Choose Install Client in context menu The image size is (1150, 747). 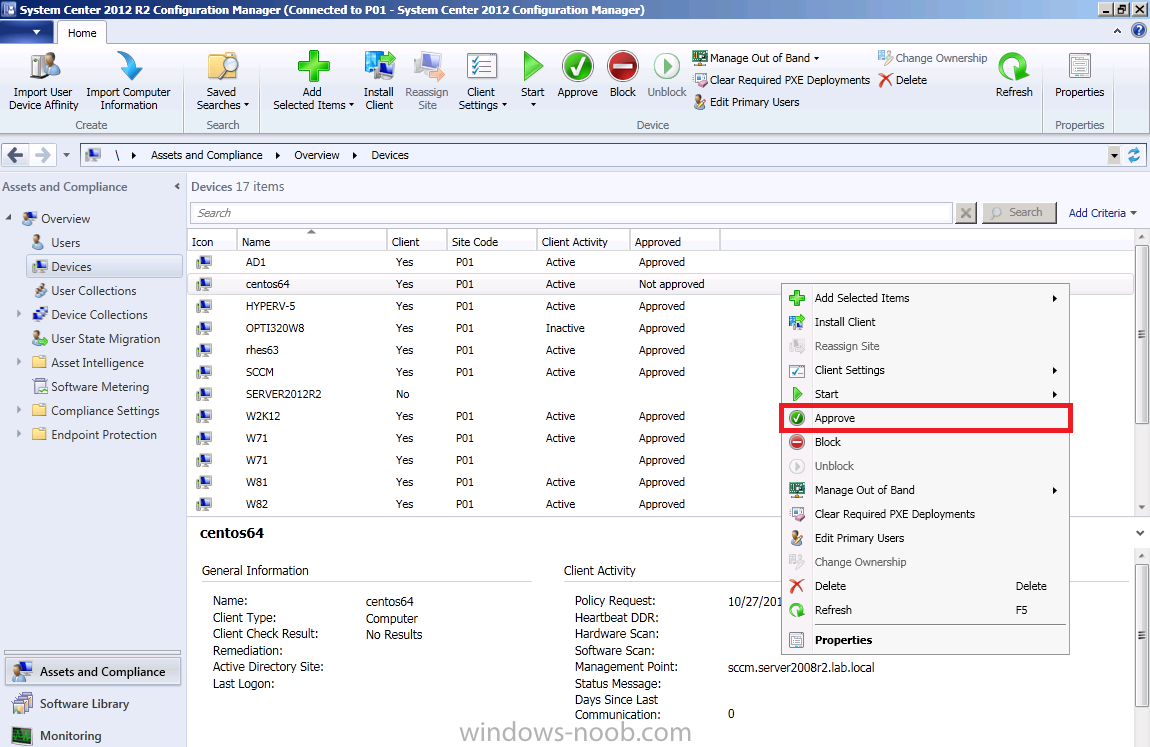click(x=926, y=322)
